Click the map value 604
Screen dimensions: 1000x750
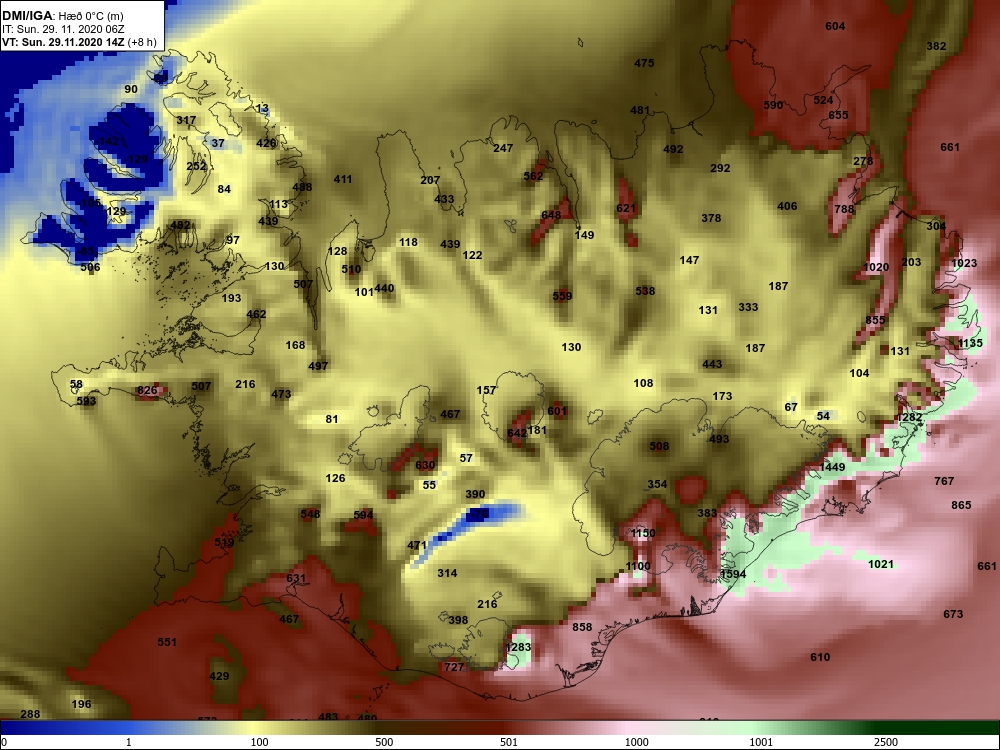tap(835, 26)
